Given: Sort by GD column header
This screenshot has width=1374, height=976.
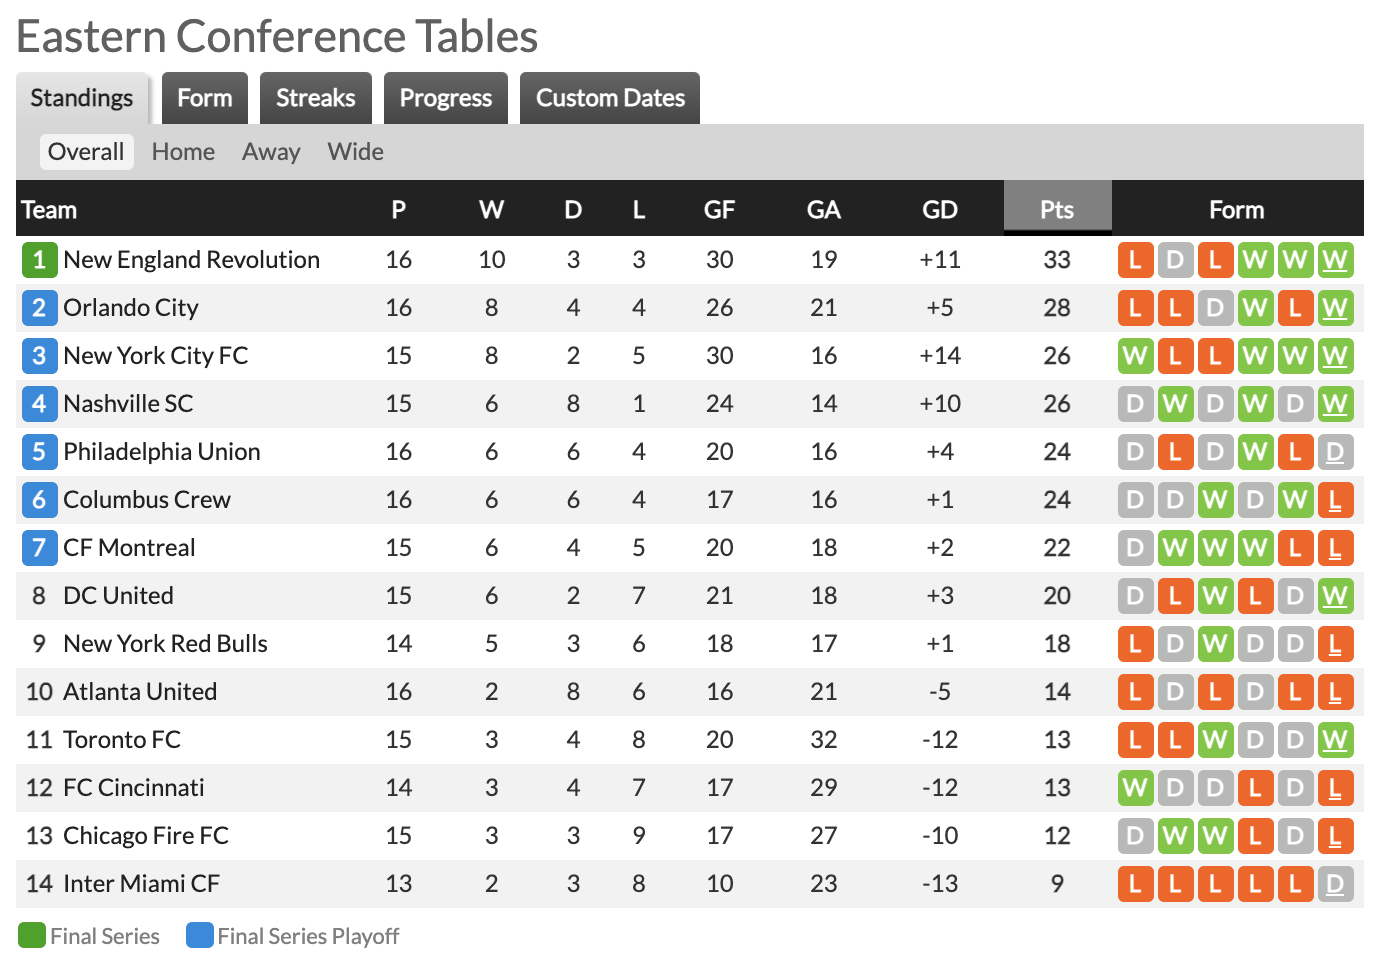Looking at the screenshot, I should click(x=940, y=209).
